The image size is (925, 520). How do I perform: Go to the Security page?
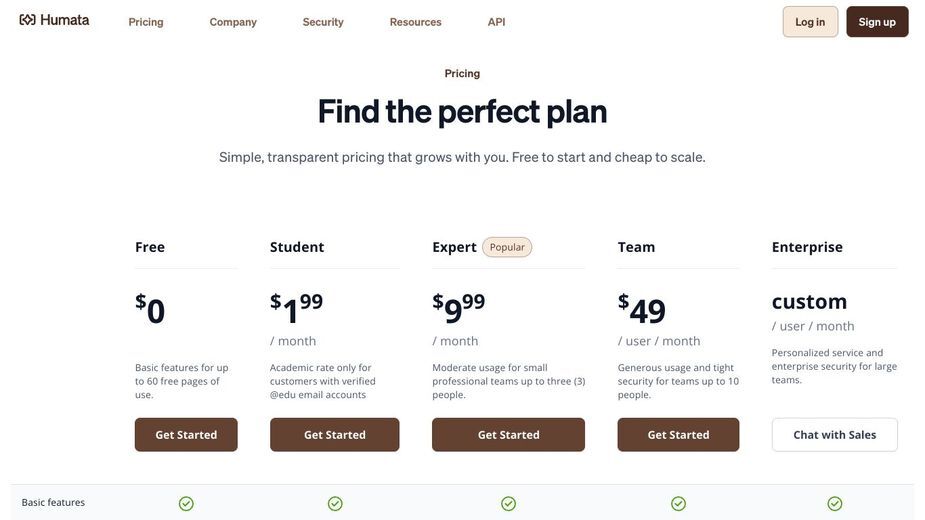(x=323, y=22)
